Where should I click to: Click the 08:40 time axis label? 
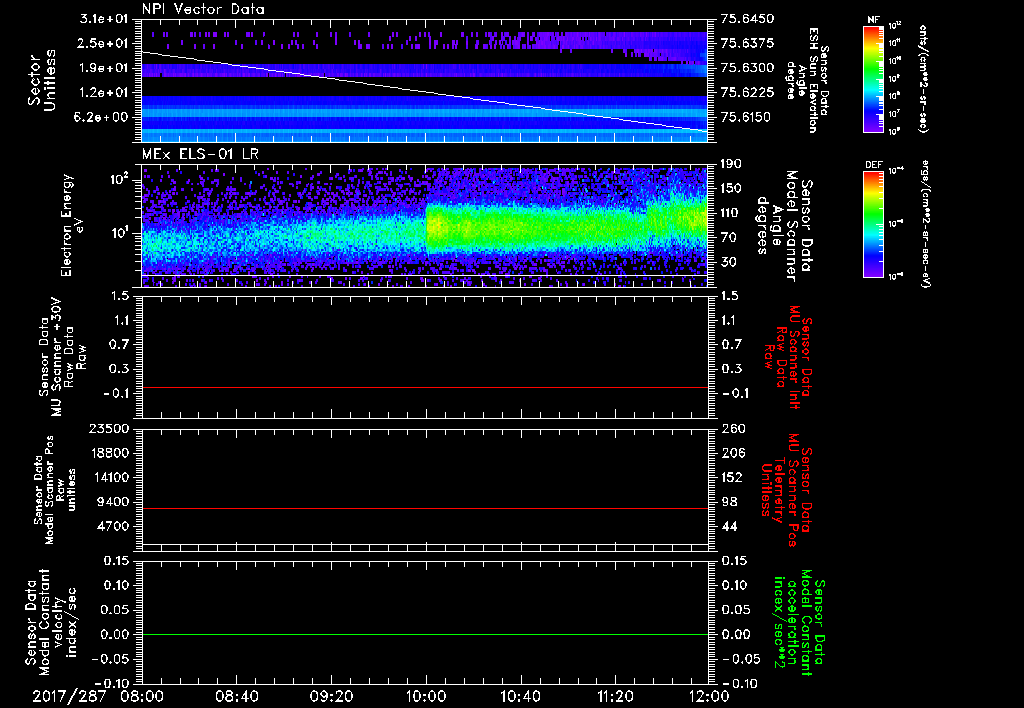coord(236,696)
